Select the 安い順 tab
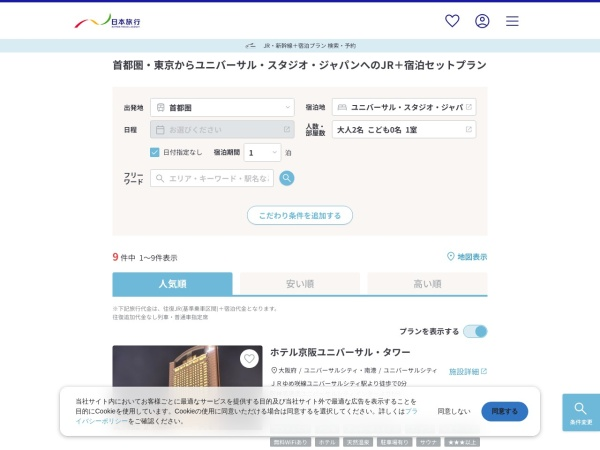This screenshot has width=600, height=450. (300, 284)
